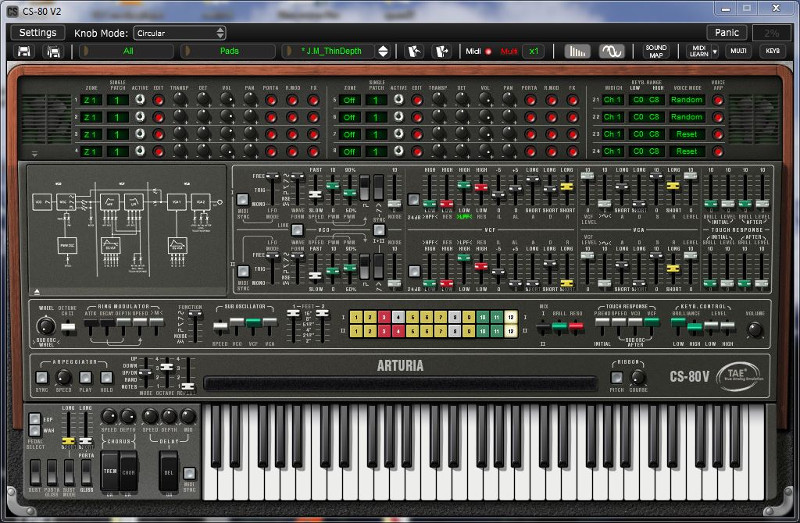Image resolution: width=800 pixels, height=523 pixels.
Task: Click the CPU usage 2% display
Action: coord(771,33)
